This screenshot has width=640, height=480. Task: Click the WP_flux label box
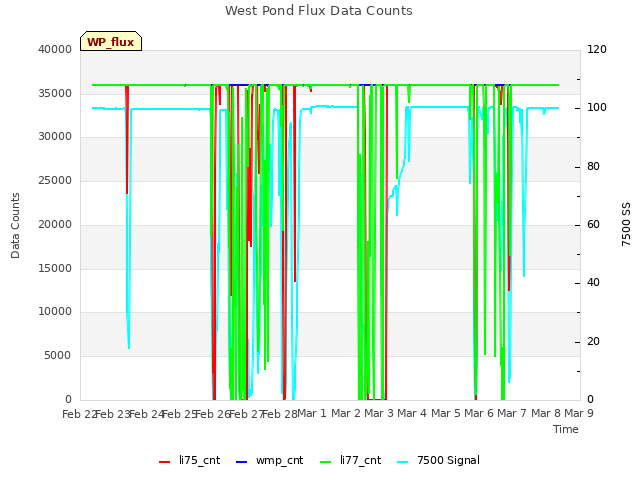pyautogui.click(x=111, y=41)
